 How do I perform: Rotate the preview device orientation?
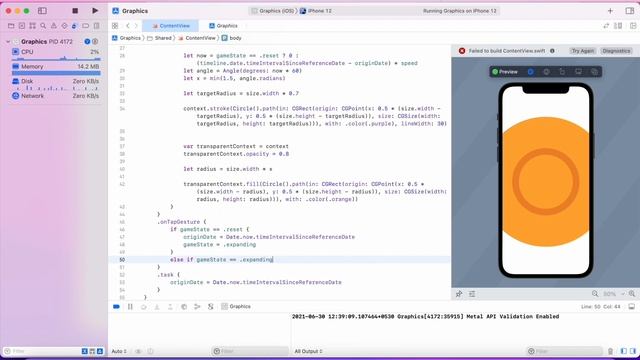(x=562, y=72)
